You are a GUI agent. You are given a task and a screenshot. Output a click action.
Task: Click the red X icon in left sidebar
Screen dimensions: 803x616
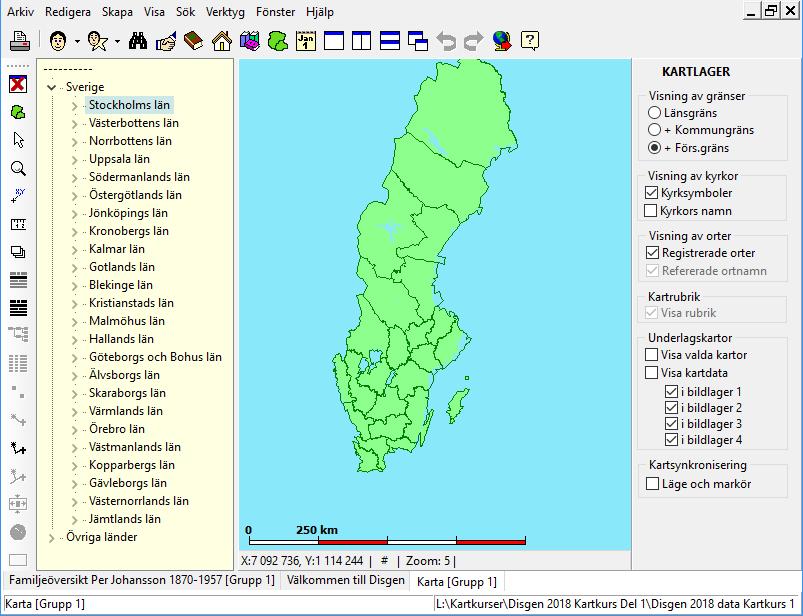pyautogui.click(x=18, y=84)
